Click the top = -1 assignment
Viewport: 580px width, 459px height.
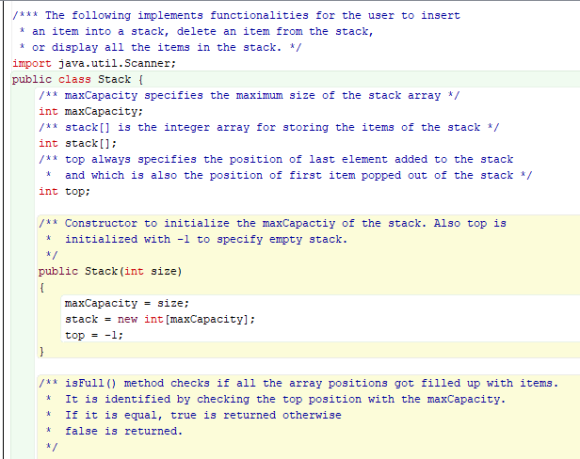[x=94, y=335]
